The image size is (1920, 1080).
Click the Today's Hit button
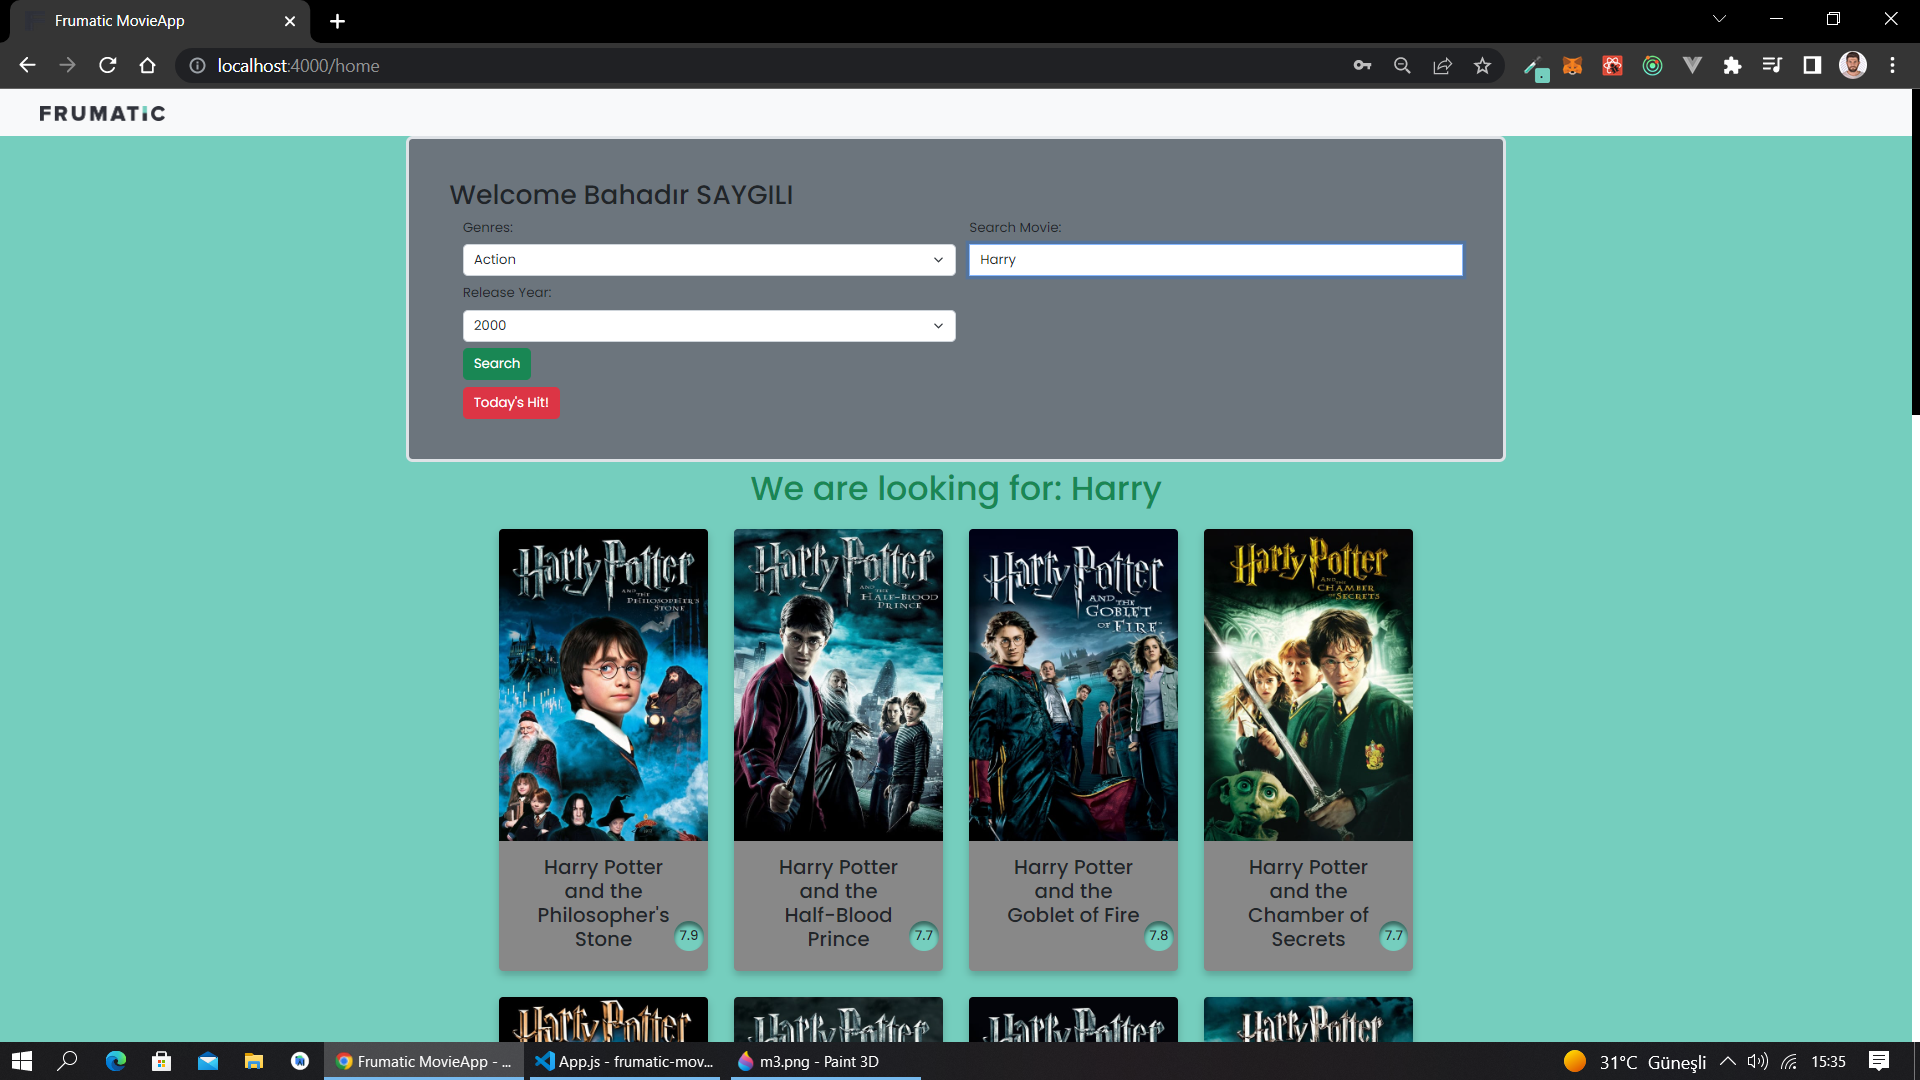pos(511,403)
